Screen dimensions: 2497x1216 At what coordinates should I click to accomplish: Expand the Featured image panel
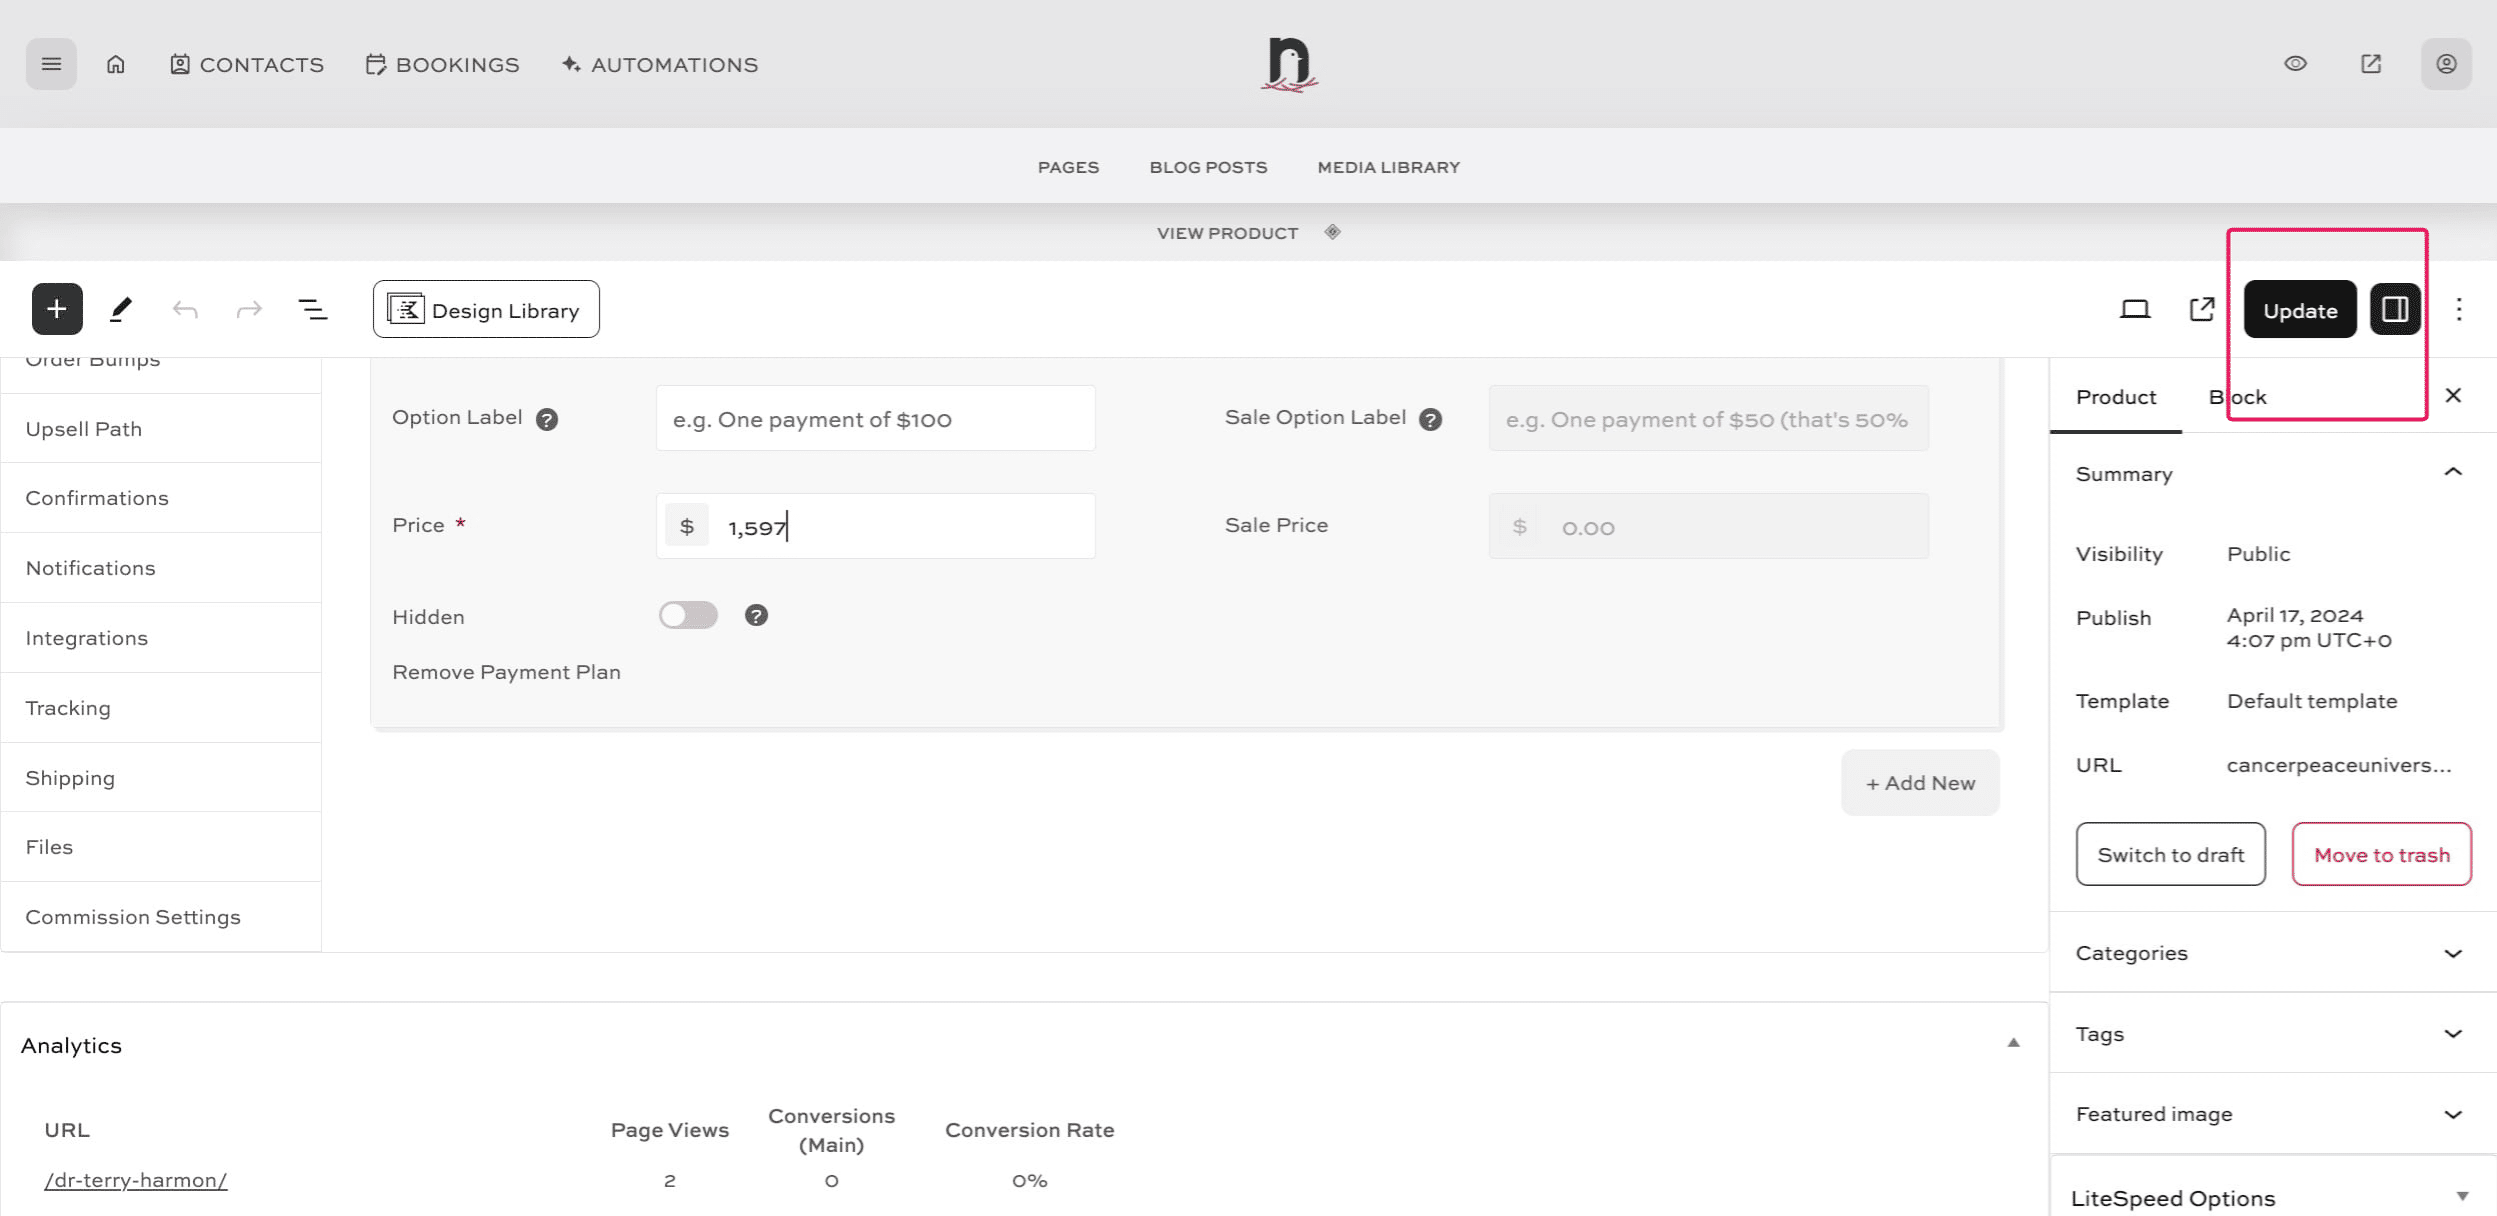click(2452, 1114)
